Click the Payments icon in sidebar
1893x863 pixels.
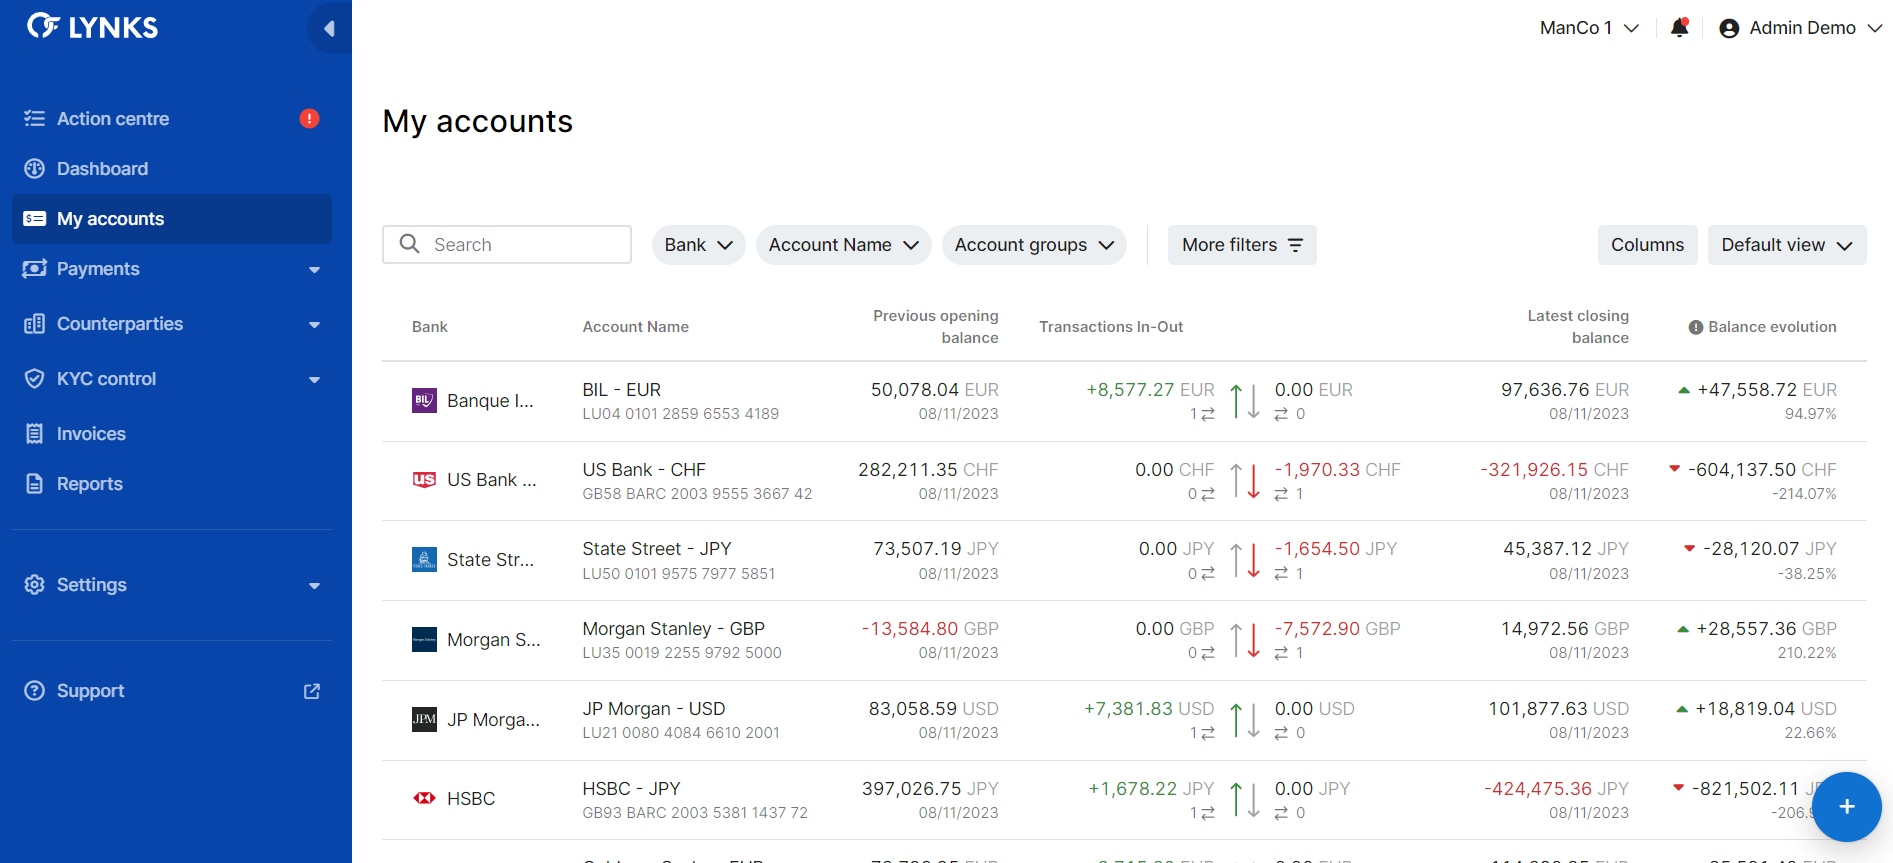tap(35, 269)
